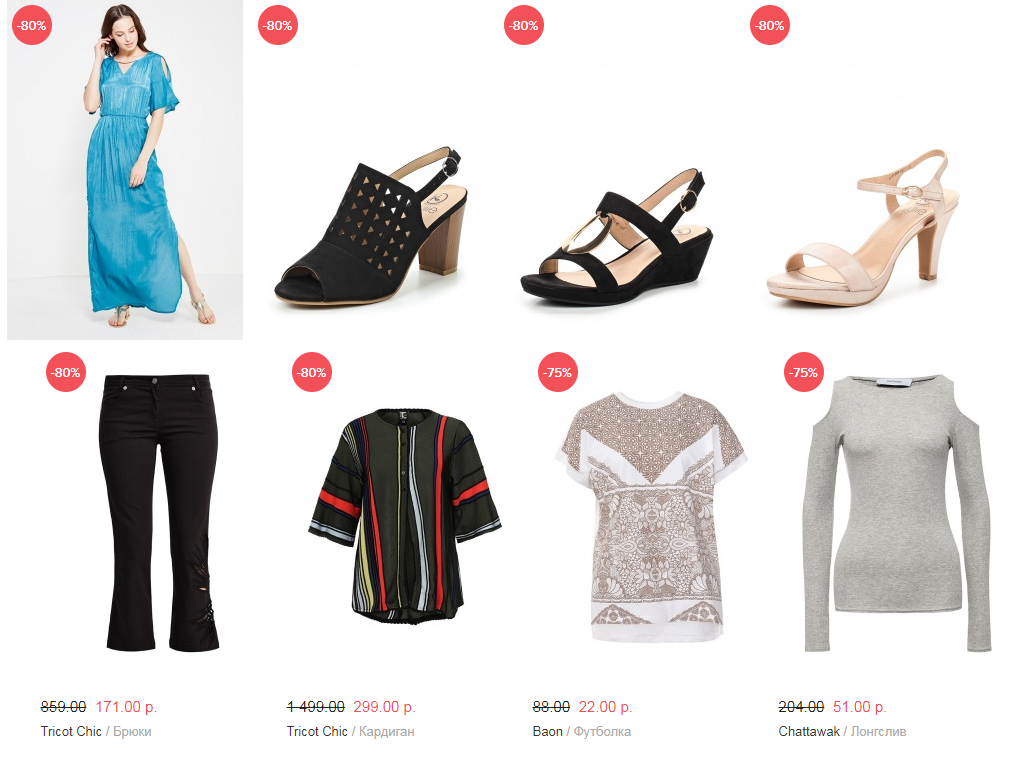Click the -80% badge on perforated sandal
Image resolution: width=1027 pixels, height=769 pixels.
coord(278,26)
